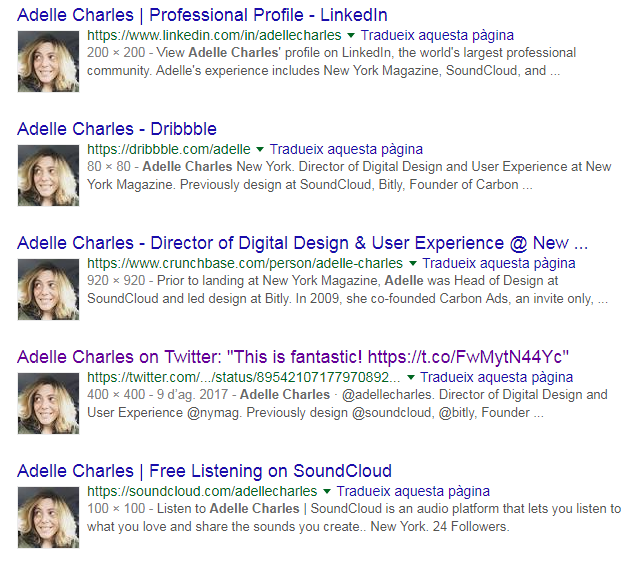This screenshot has width=630, height=561.
Task: Click 'she co-founded Carbon Ads' snippet text
Action: point(427,299)
